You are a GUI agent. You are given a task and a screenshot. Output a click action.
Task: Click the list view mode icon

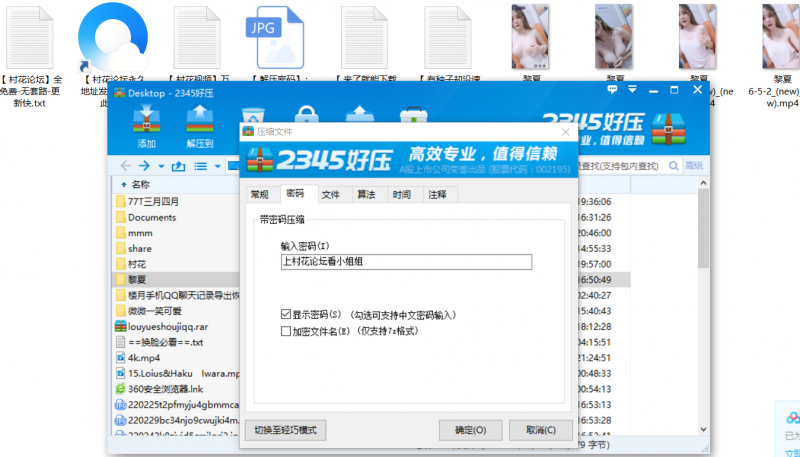pyautogui.click(x=201, y=165)
